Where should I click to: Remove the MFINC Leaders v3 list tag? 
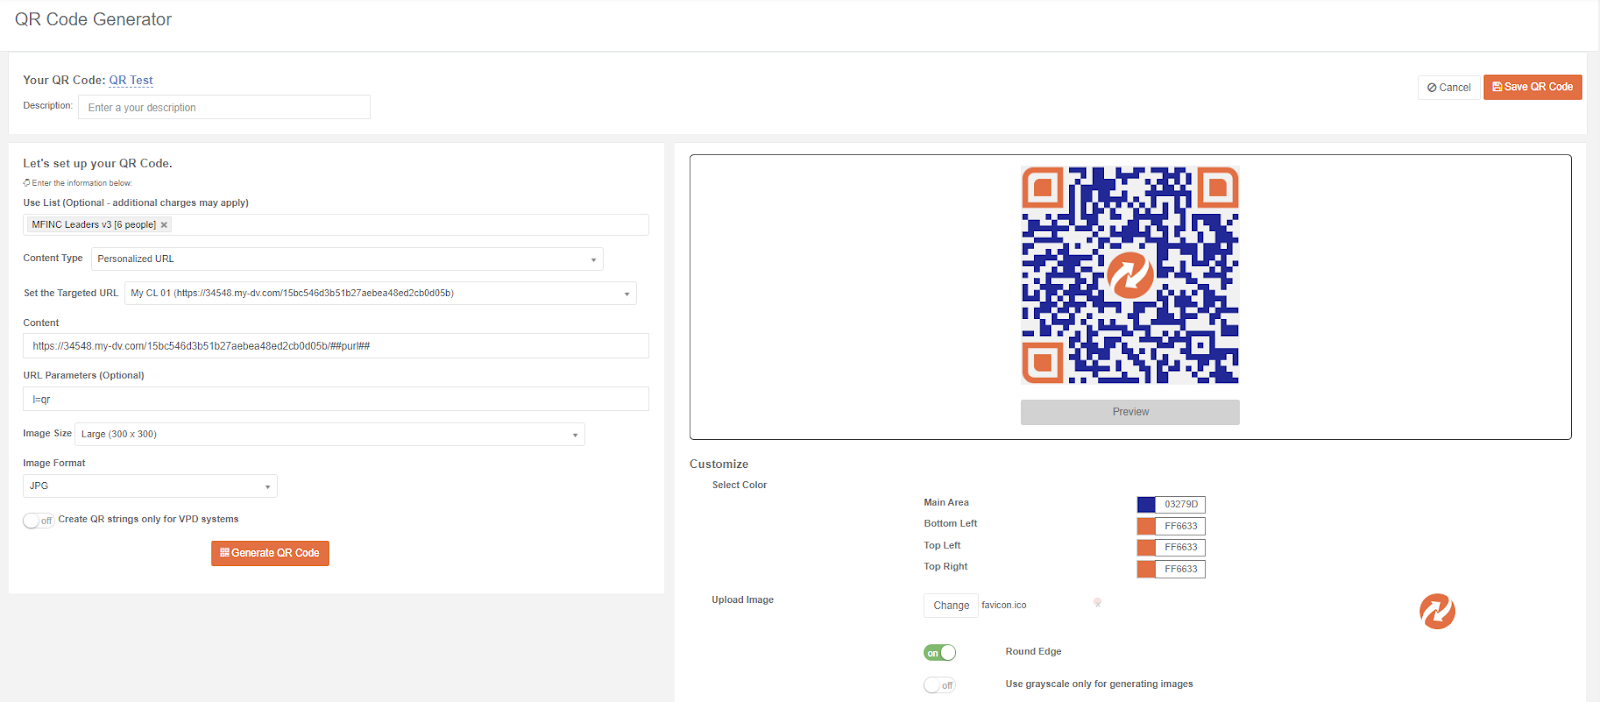point(164,225)
